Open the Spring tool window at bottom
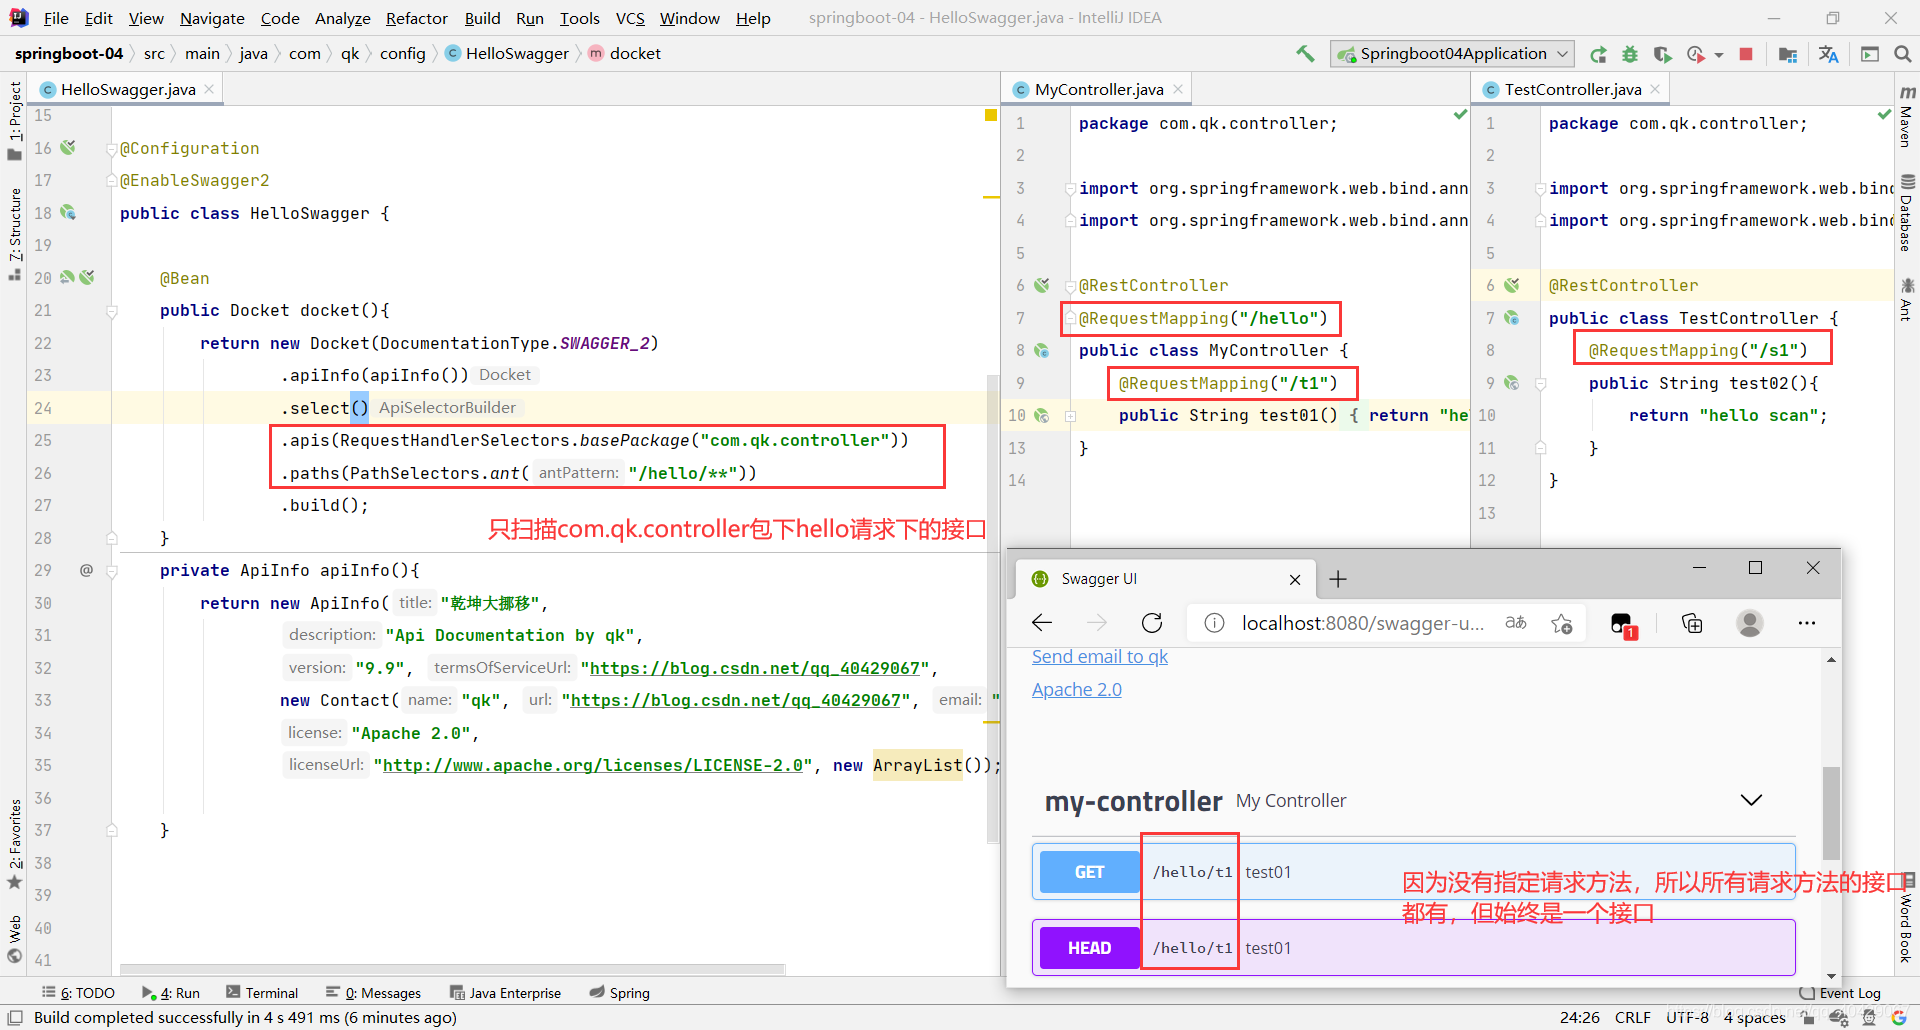The width and height of the screenshot is (1920, 1030). (x=619, y=993)
